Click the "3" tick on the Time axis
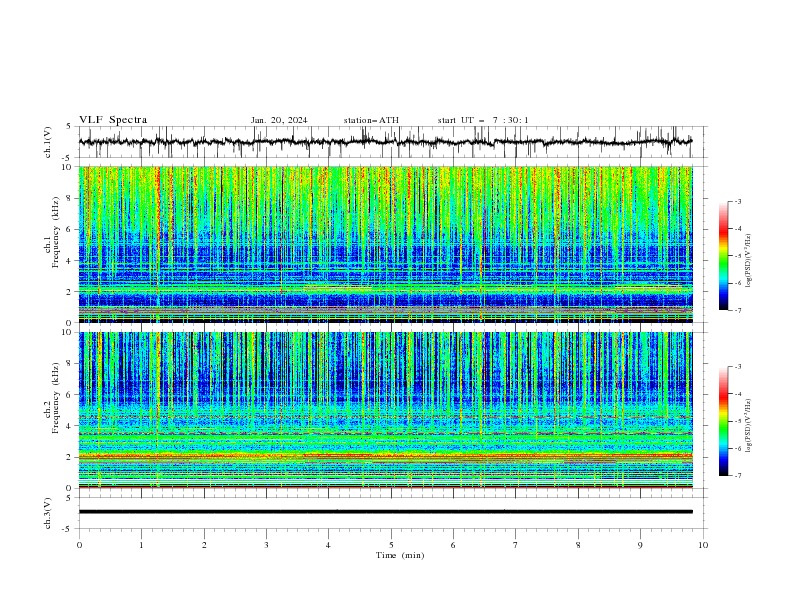Image resolution: width=792 pixels, height=612 pixels. click(x=266, y=545)
